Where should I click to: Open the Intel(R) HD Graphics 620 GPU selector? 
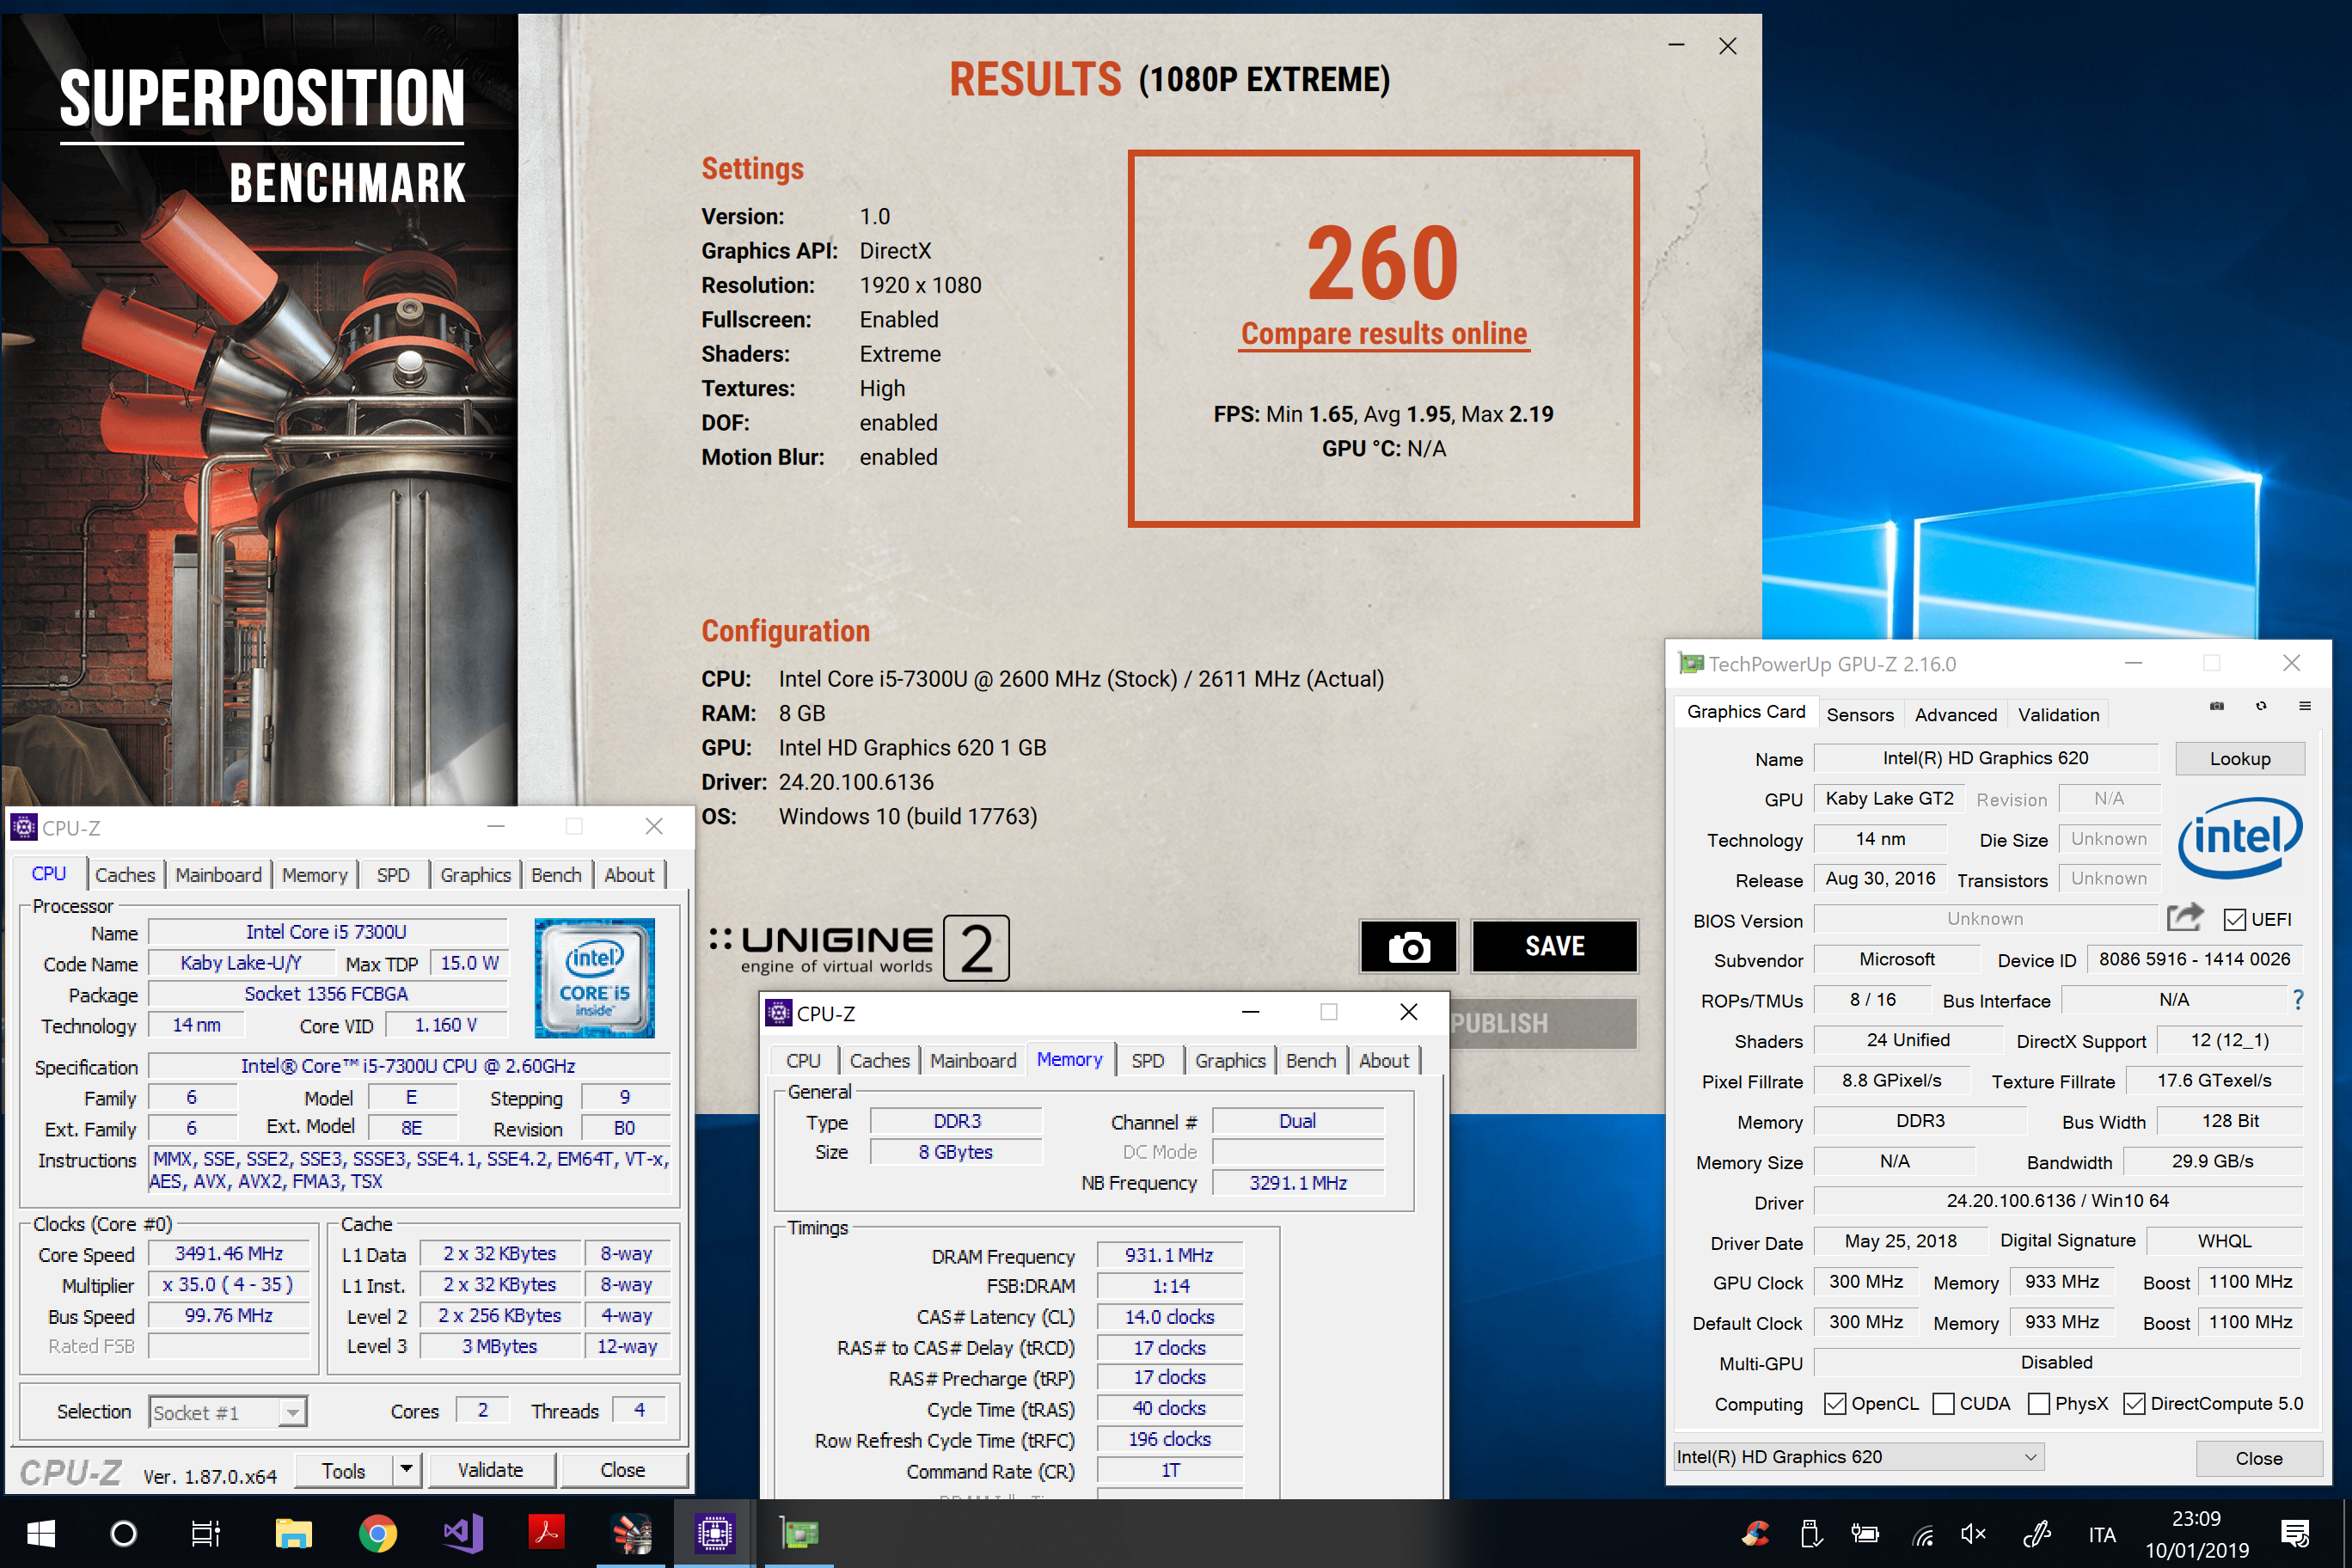tap(1858, 1457)
